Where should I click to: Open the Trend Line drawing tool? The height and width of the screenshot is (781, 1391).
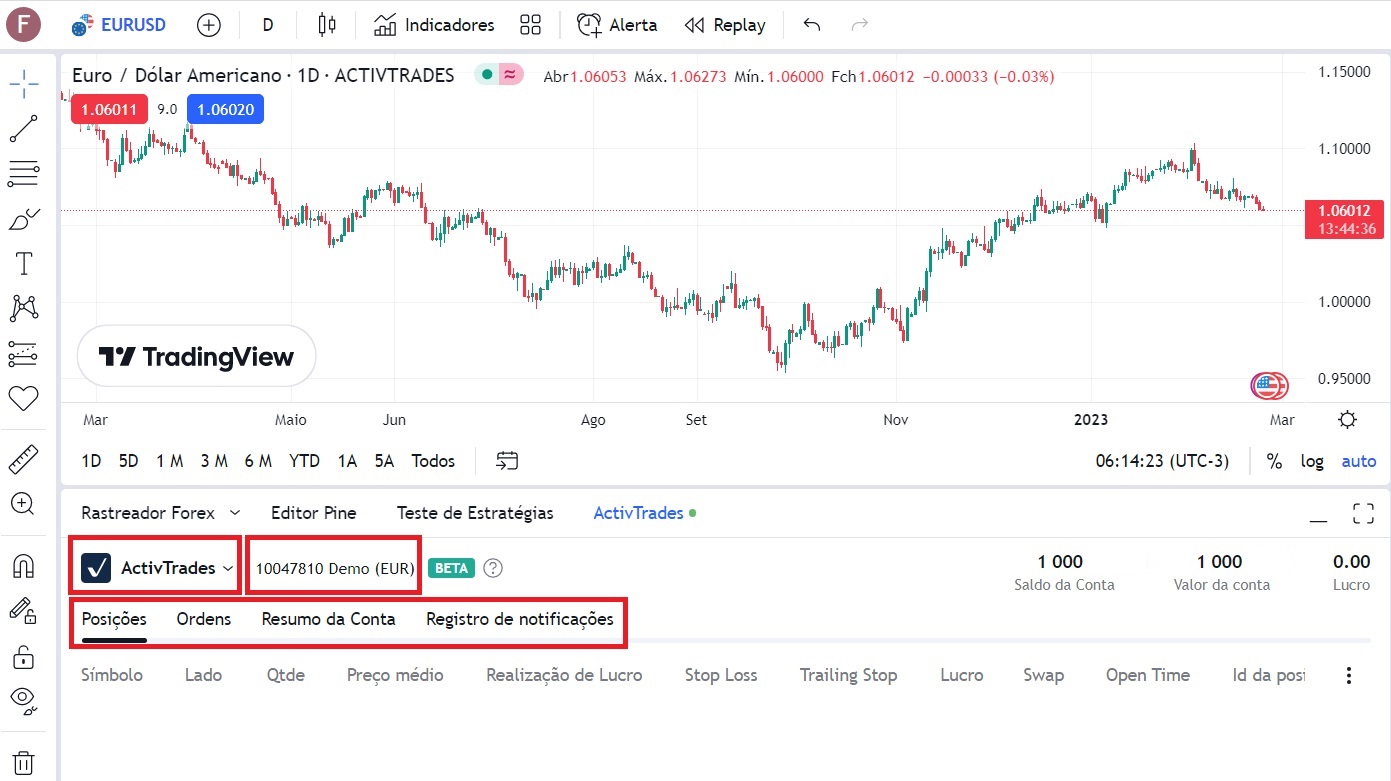(x=24, y=129)
